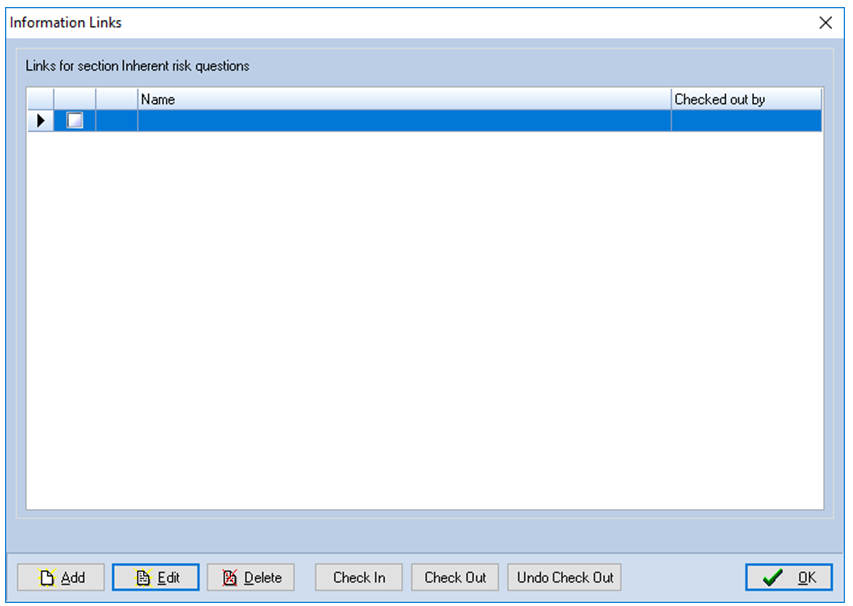Click the Add button
The image size is (853, 606).
tap(60, 577)
